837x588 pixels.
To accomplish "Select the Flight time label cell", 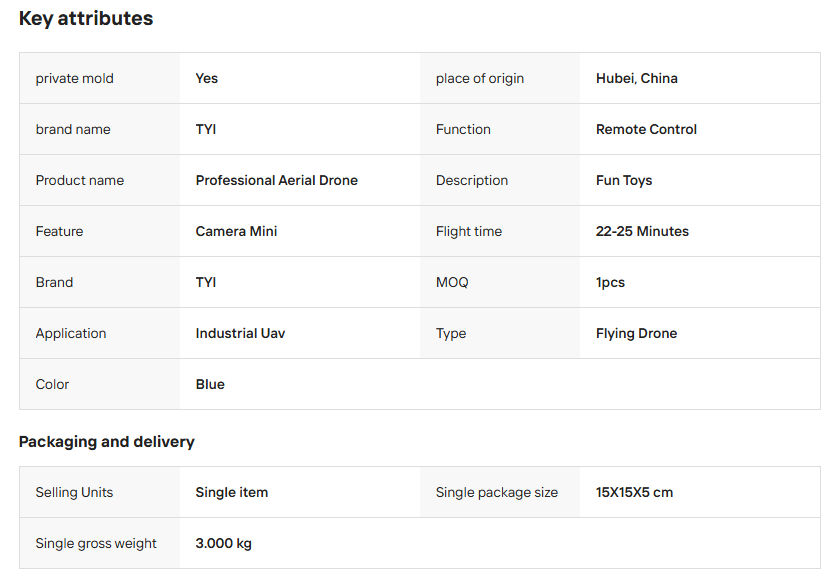I will click(469, 232).
